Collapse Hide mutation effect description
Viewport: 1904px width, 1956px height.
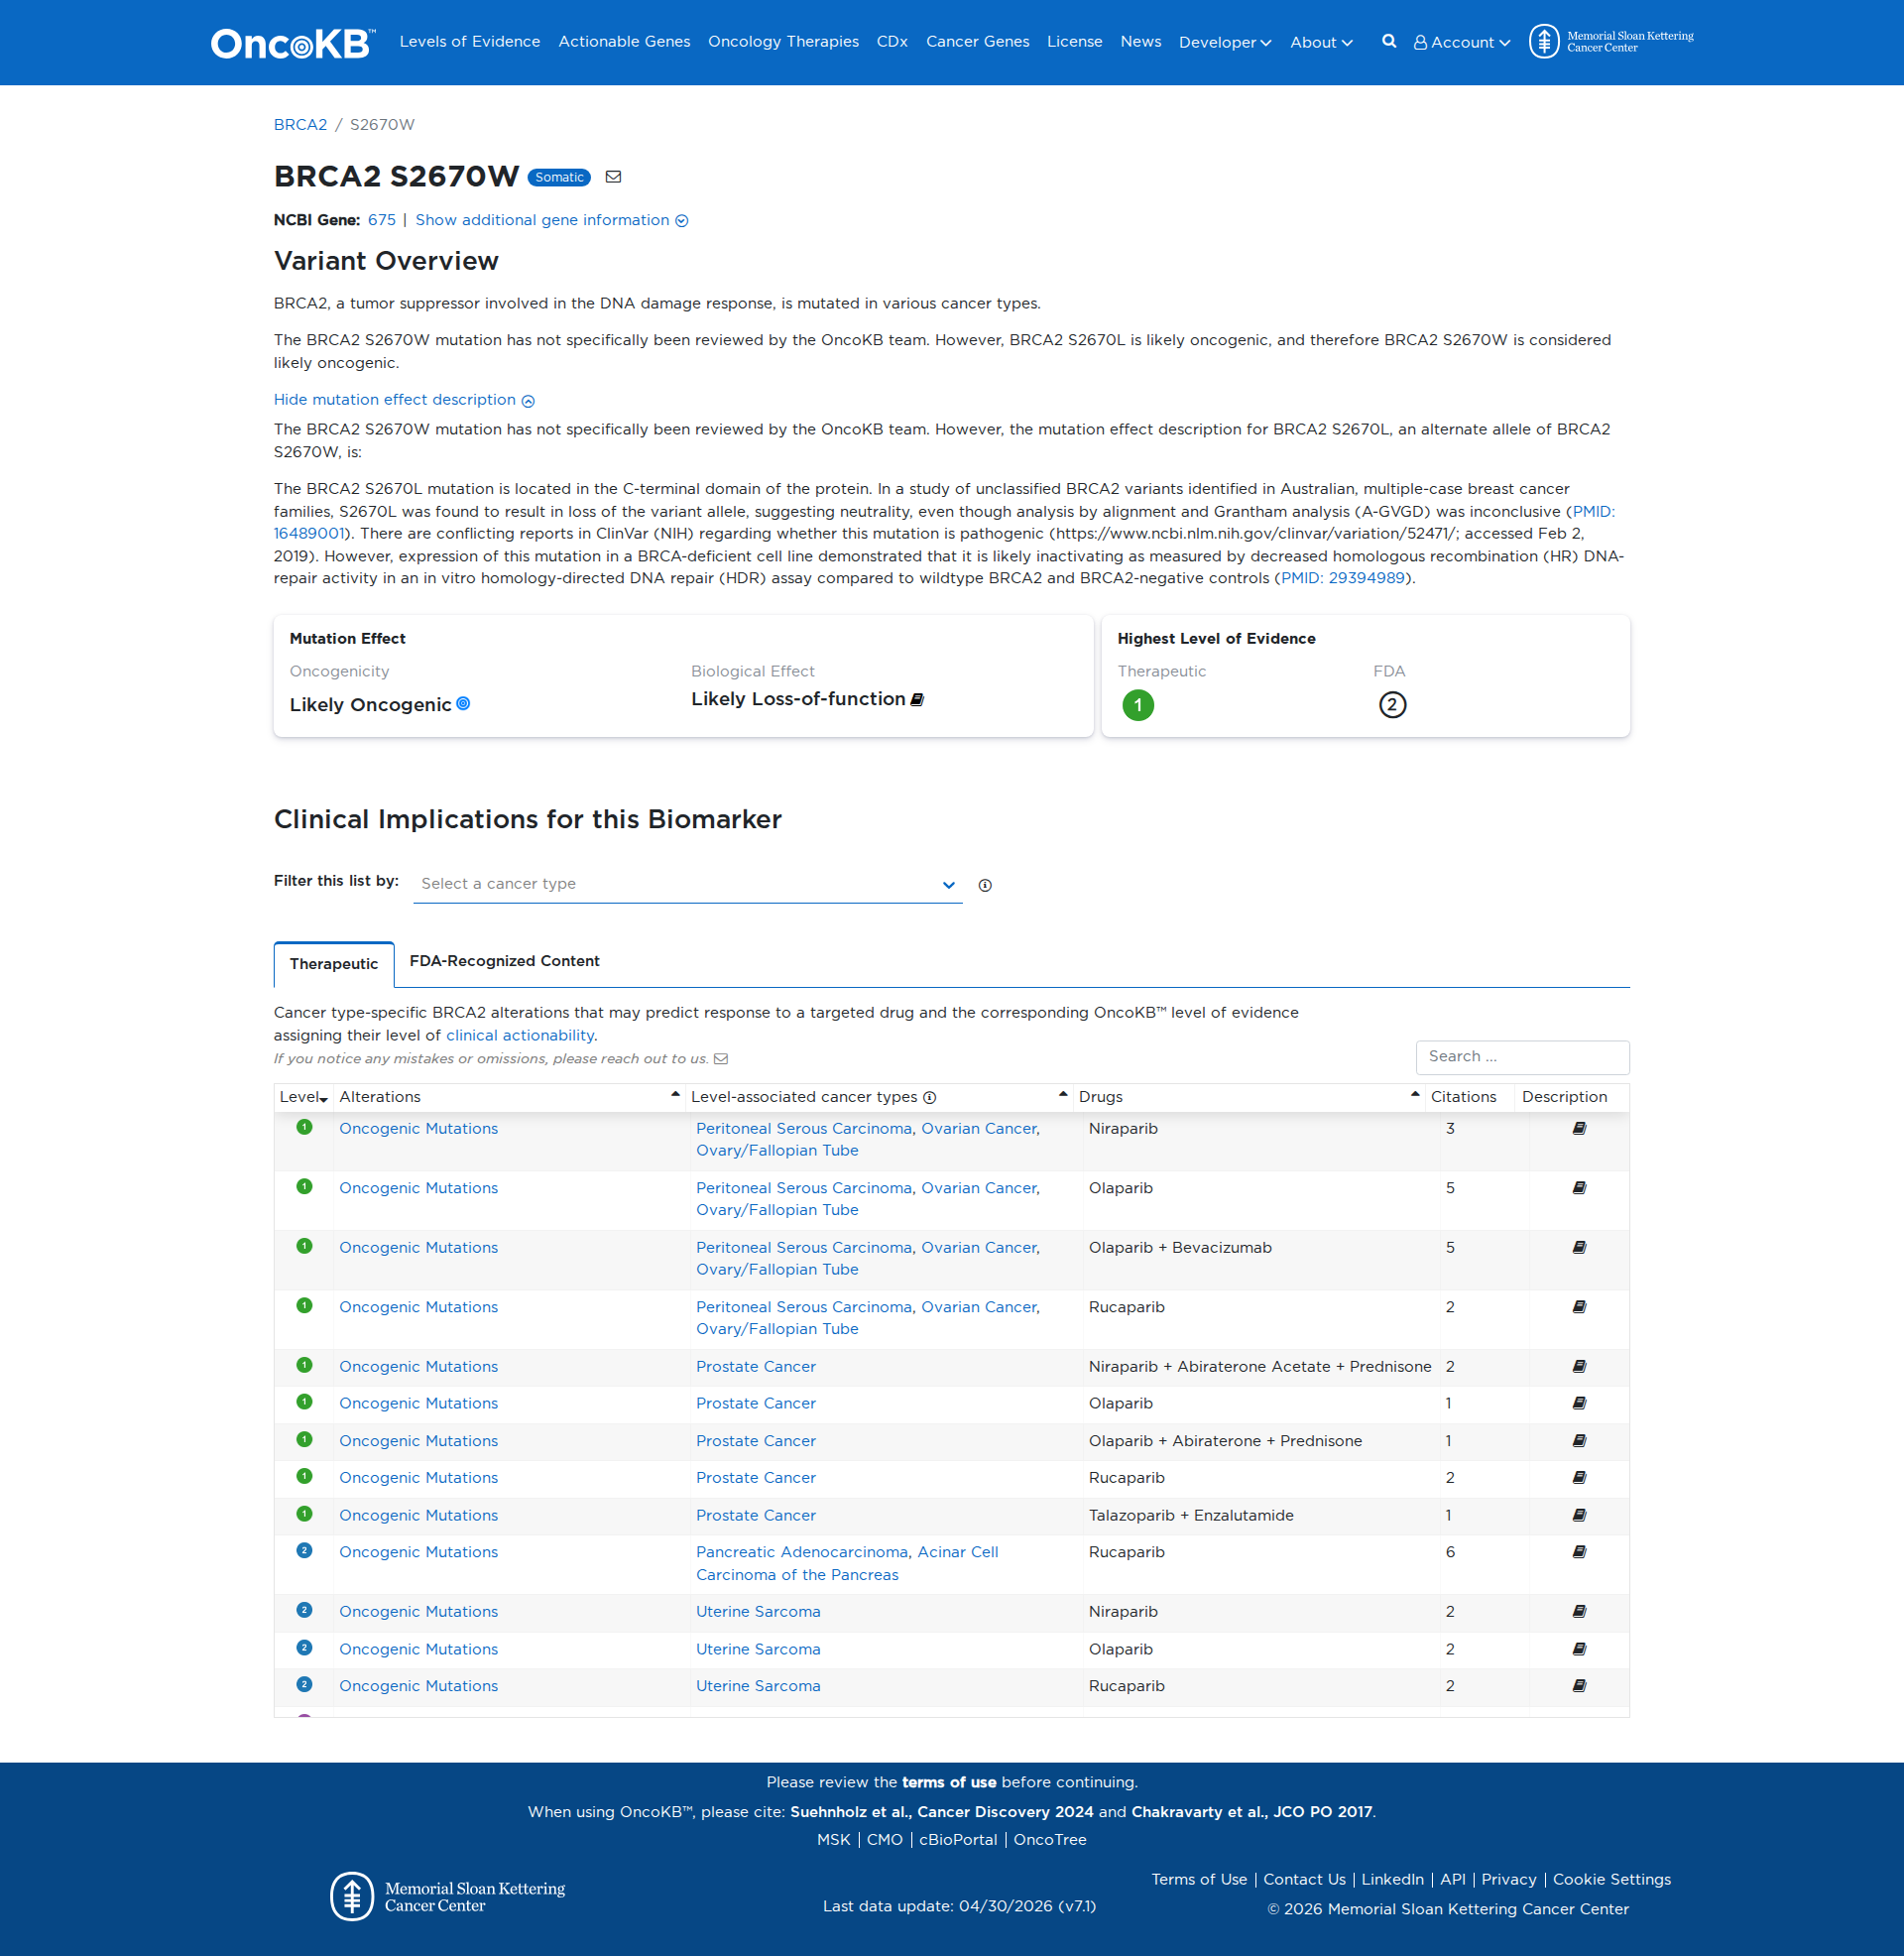[404, 400]
